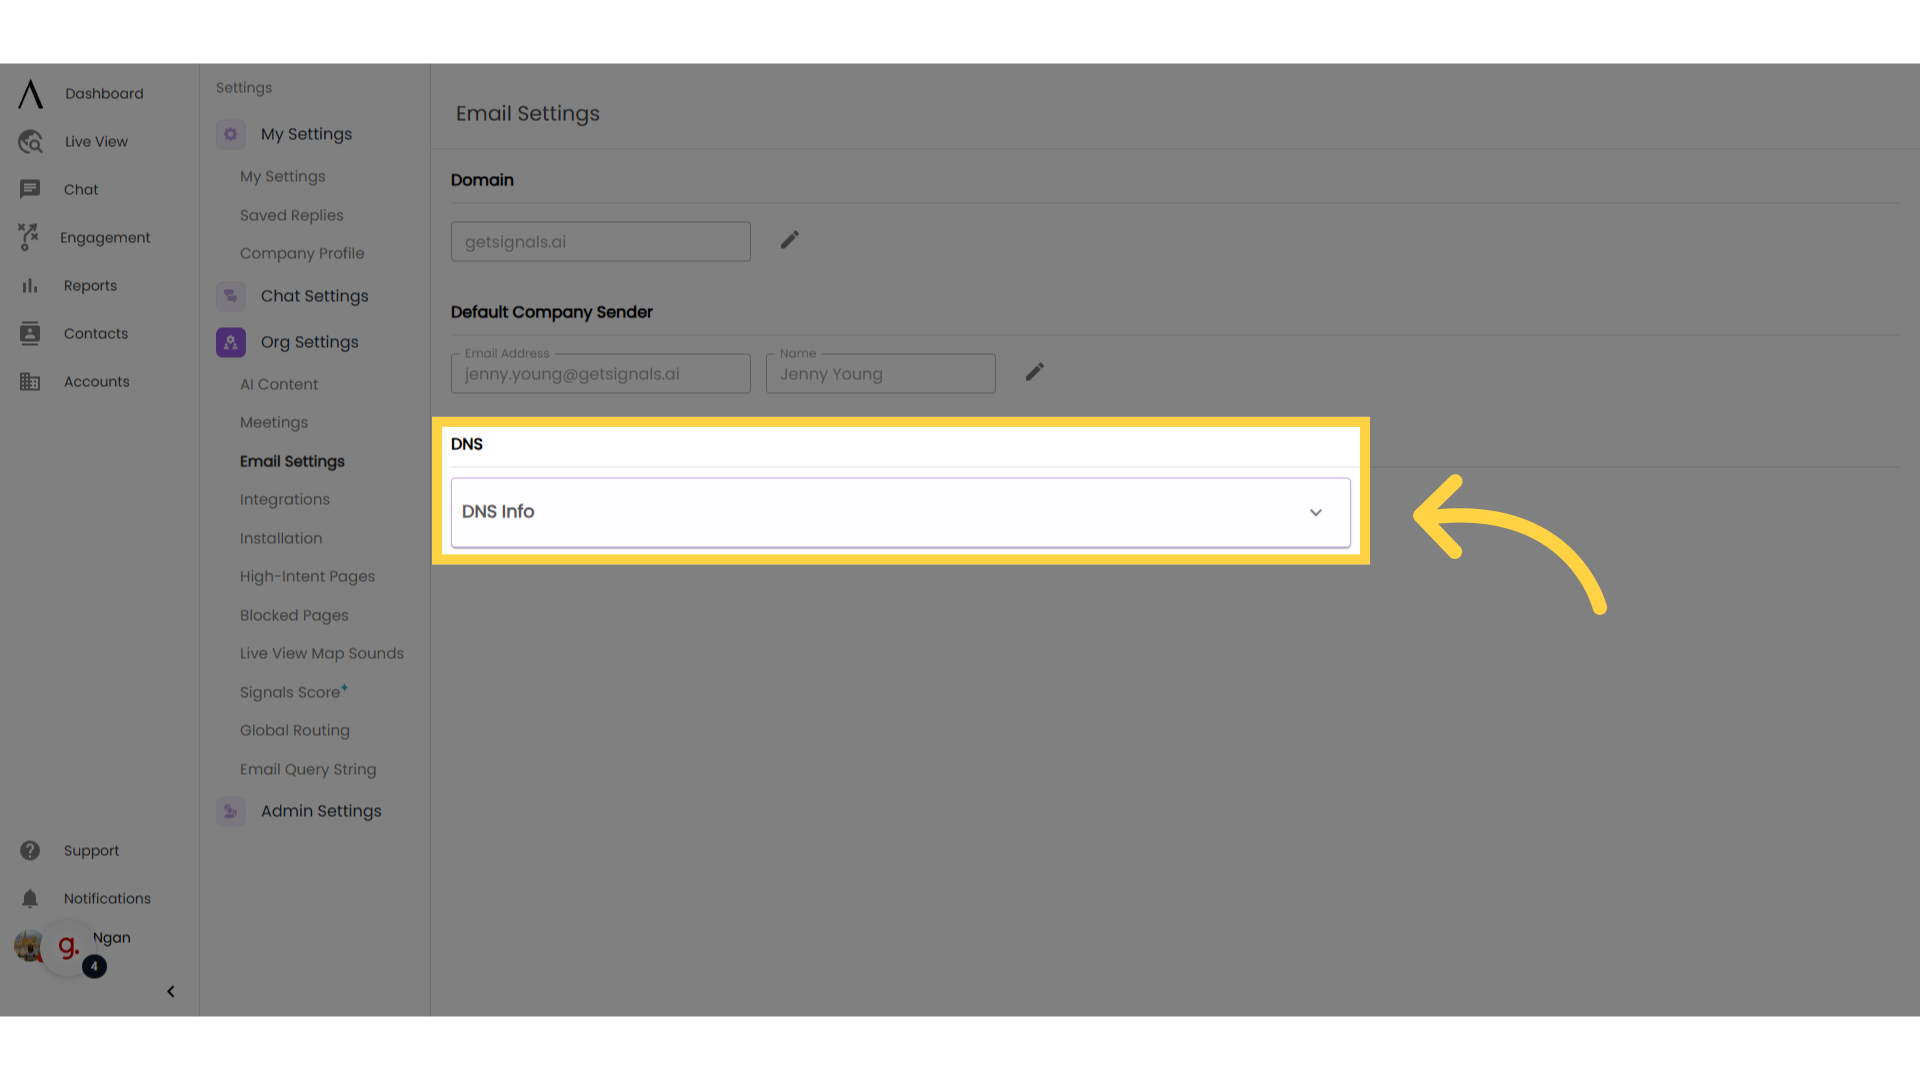Viewport: 1920px width, 1080px height.
Task: Select the Email Address input field
Action: pos(600,373)
